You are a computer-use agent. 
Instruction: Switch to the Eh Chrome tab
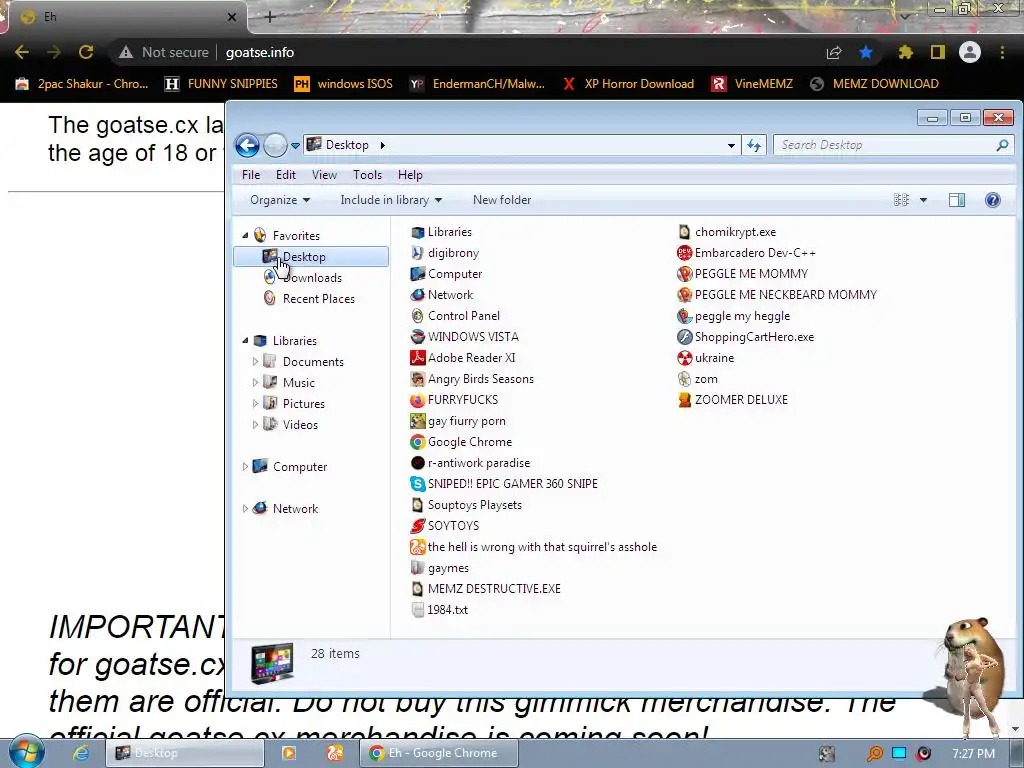tap(127, 17)
